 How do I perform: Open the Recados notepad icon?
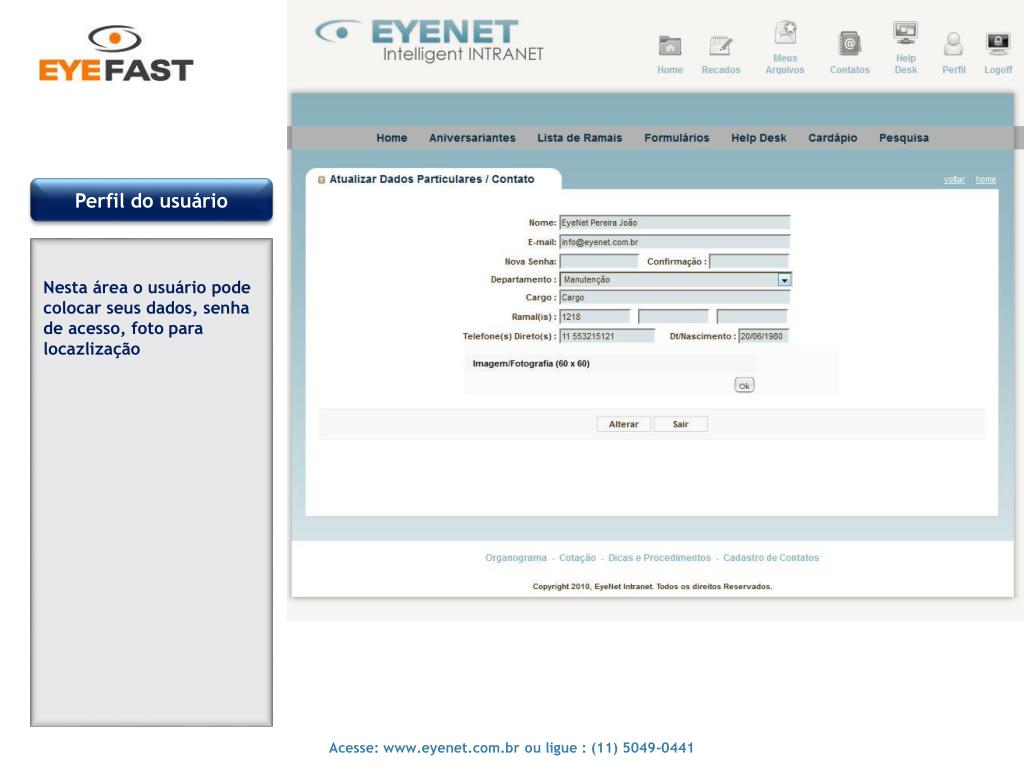(x=720, y=46)
